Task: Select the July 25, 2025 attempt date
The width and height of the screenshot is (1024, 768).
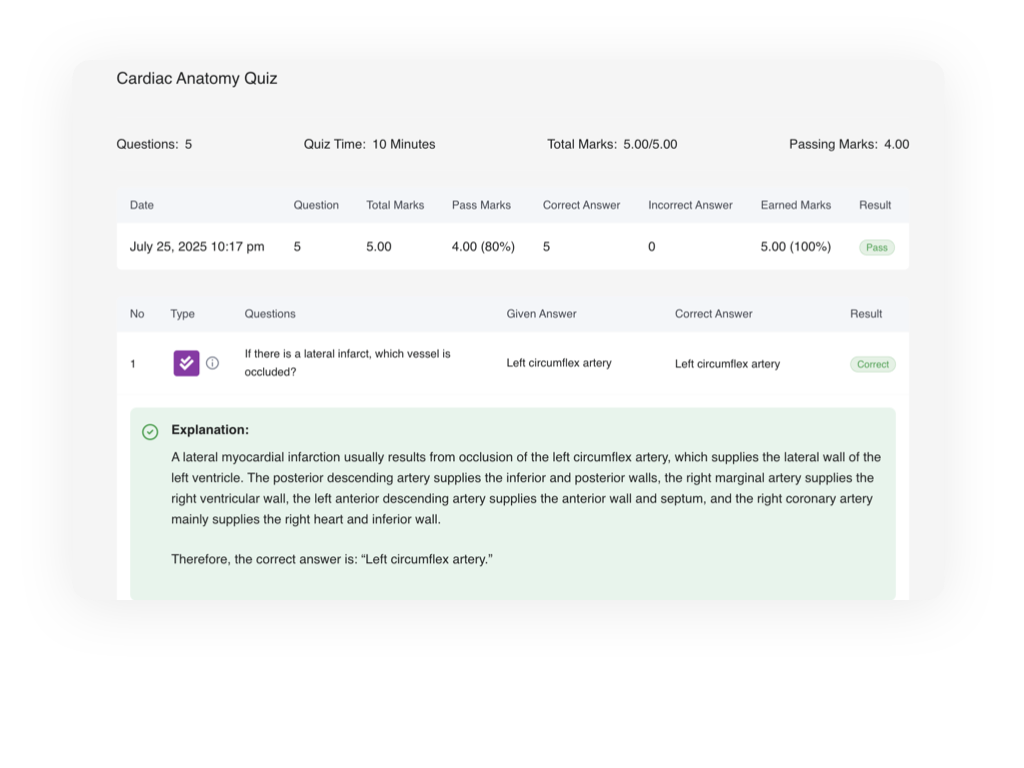Action: pos(197,246)
